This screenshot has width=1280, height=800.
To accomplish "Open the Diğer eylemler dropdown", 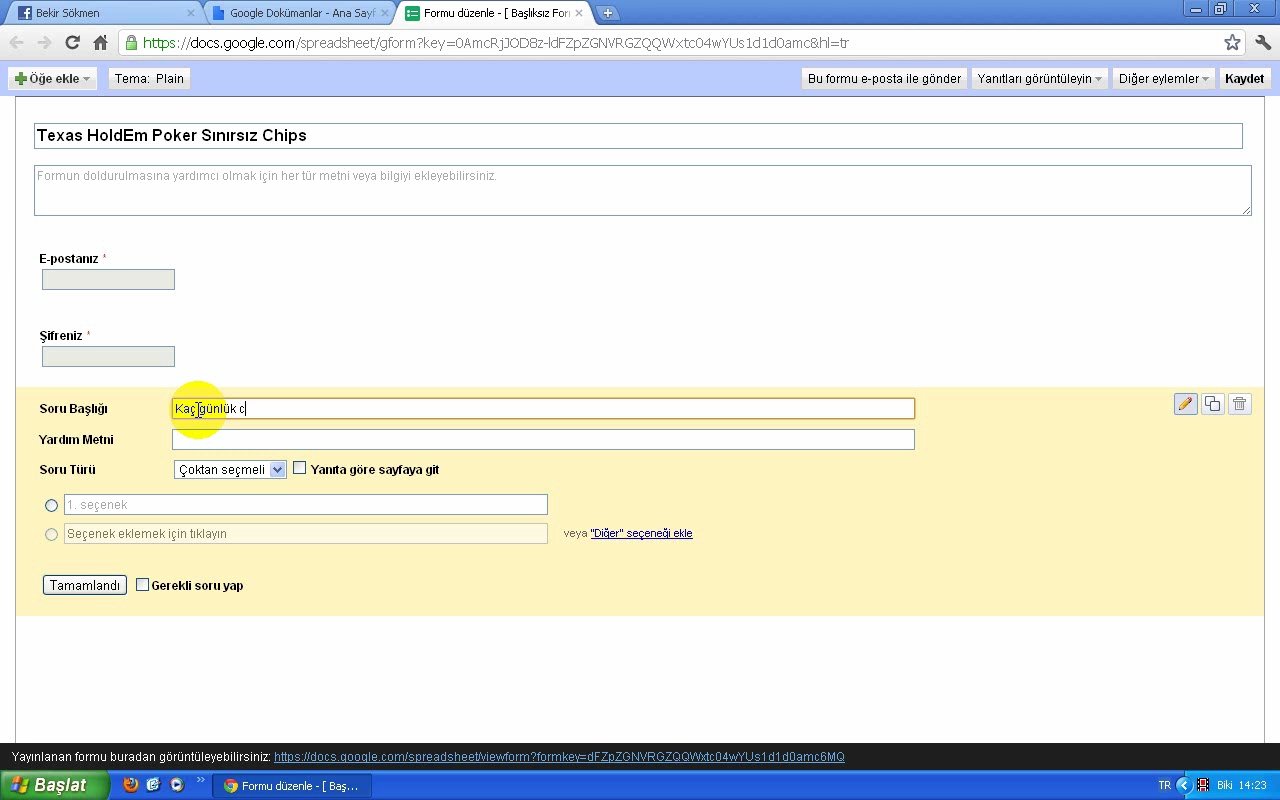I will tap(1164, 78).
